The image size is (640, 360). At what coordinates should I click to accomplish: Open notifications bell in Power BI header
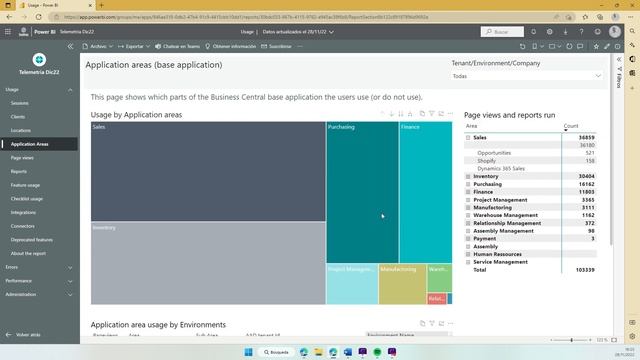click(533, 31)
